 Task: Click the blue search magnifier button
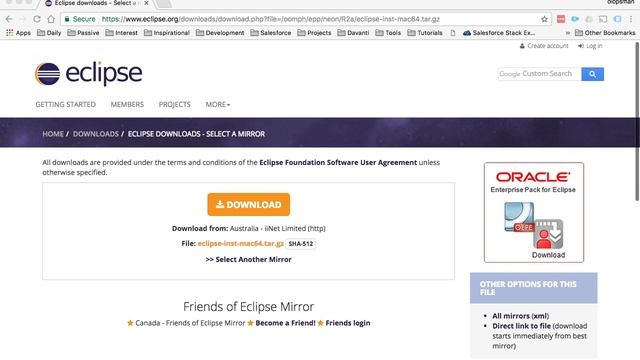pos(592,74)
